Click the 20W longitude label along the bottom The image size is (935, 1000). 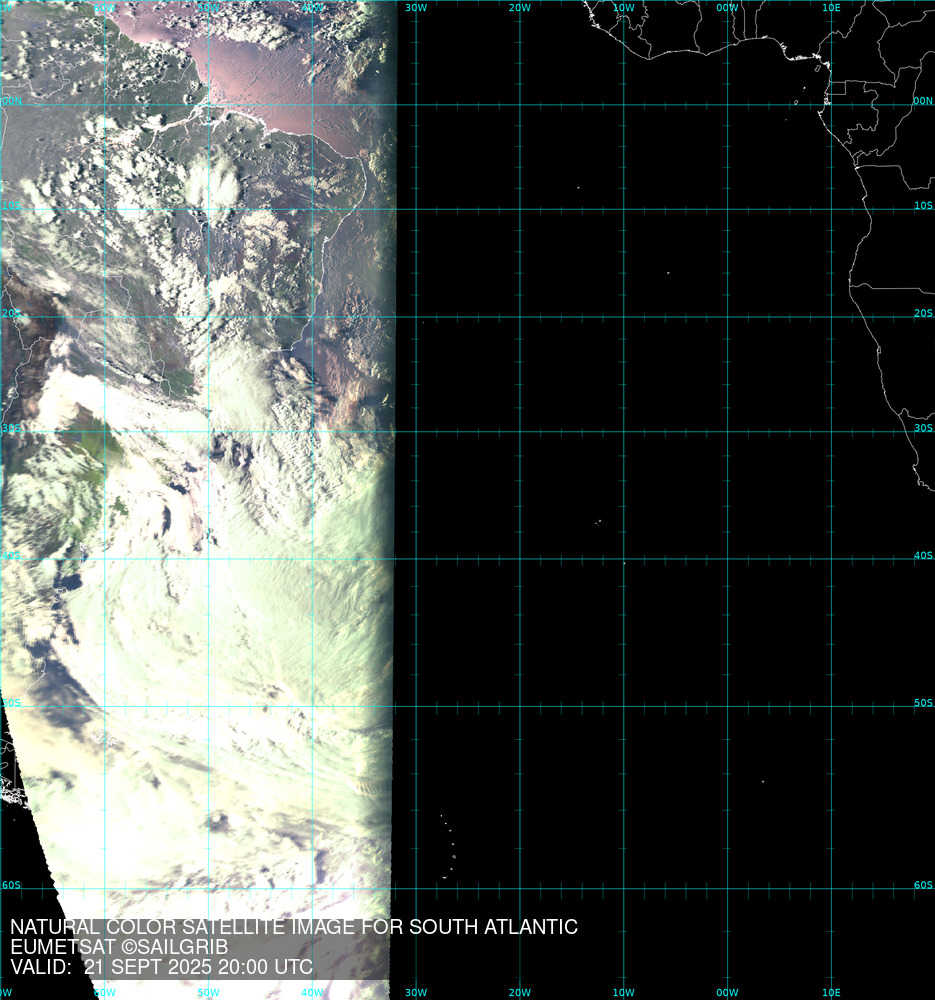coord(519,992)
